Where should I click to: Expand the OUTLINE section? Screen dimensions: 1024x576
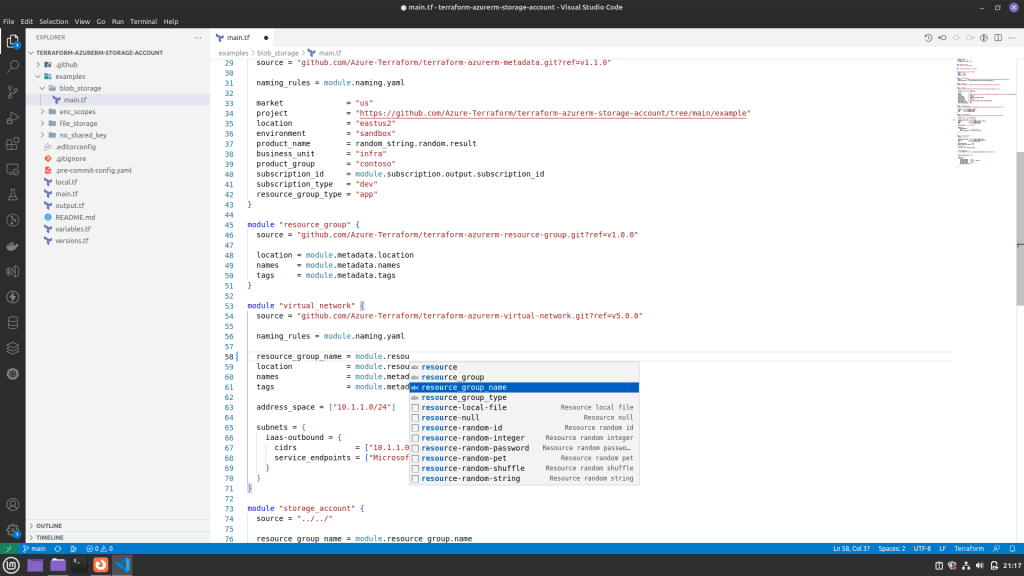click(x=49, y=525)
